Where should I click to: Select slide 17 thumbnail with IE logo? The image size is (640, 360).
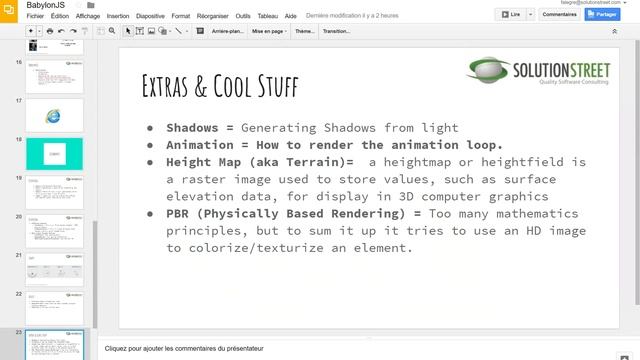click(55, 116)
